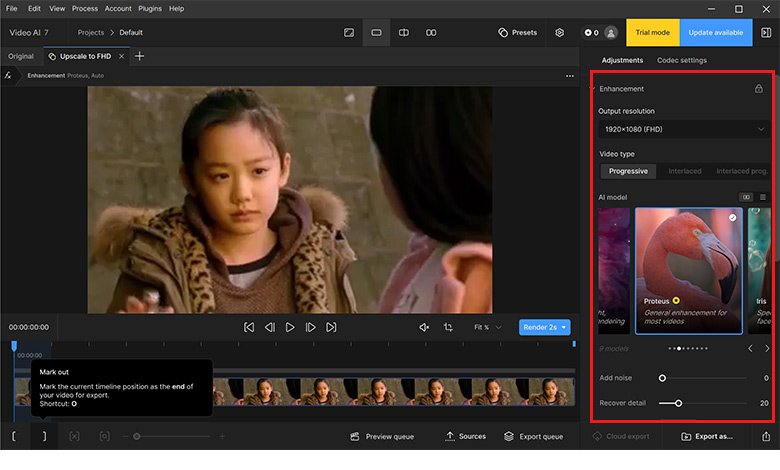This screenshot has width=780, height=470.
Task: Open the Fit % zoom dropdown
Action: point(488,327)
